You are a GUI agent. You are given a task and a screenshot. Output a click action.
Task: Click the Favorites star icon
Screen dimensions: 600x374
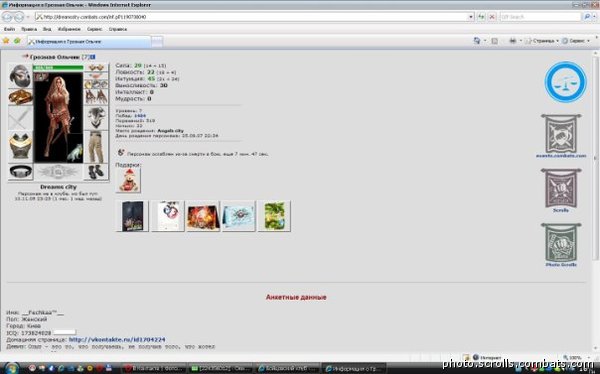pyautogui.click(x=6, y=41)
